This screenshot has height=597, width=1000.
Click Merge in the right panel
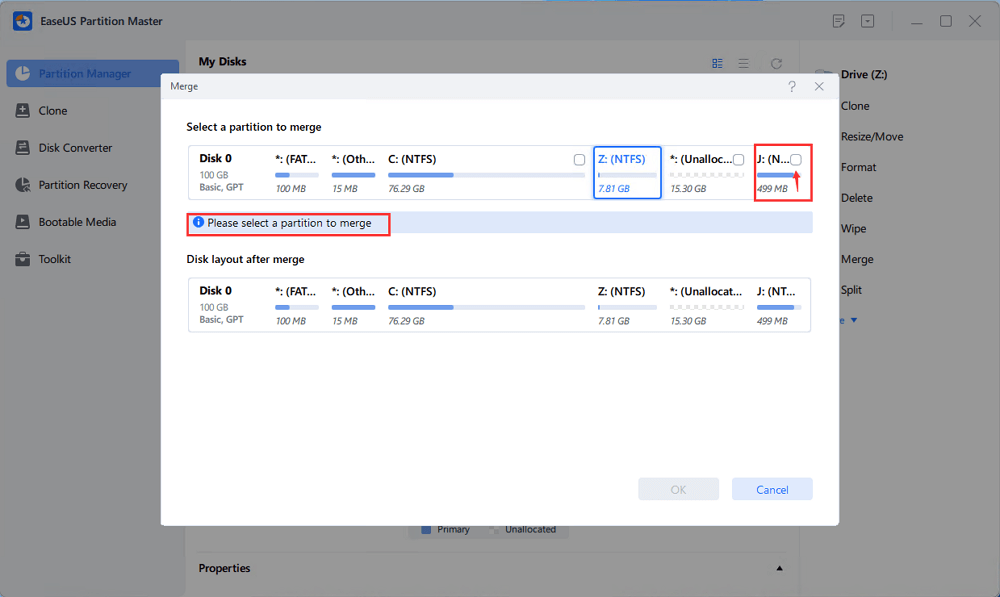click(x=857, y=259)
